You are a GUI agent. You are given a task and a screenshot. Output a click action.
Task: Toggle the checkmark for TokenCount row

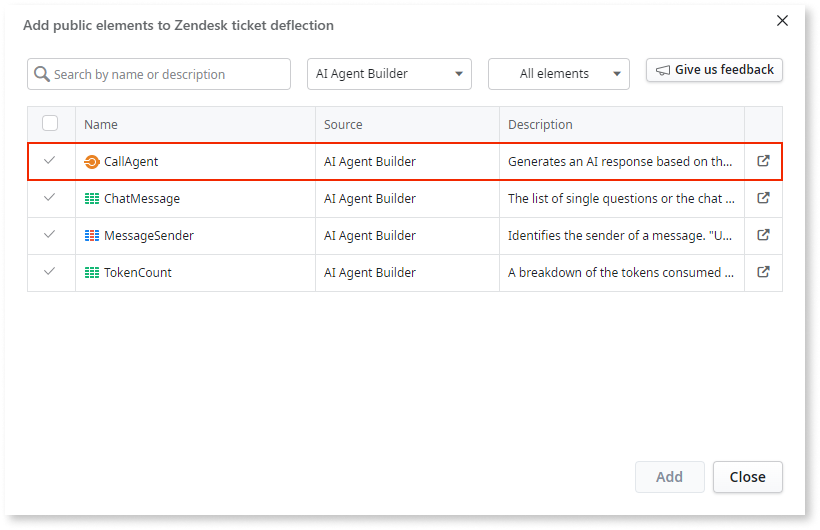tap(50, 272)
